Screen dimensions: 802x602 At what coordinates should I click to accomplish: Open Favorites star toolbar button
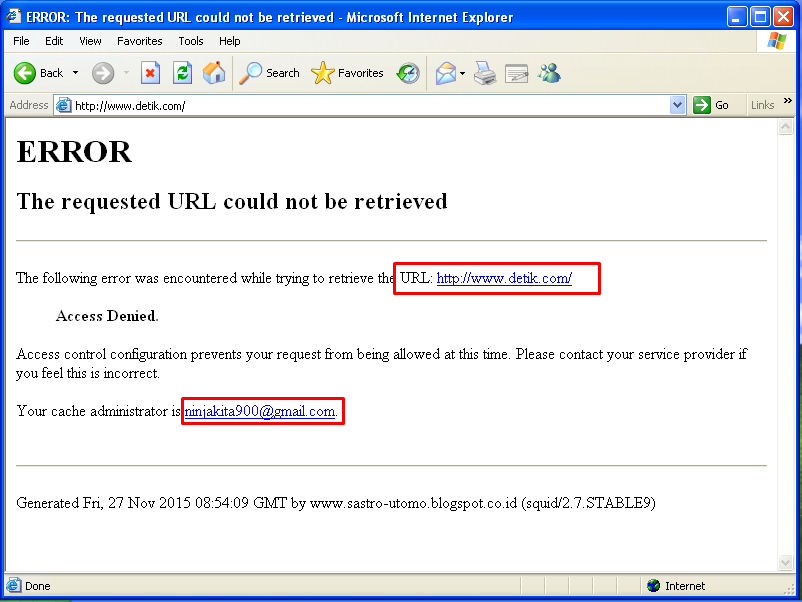[x=347, y=73]
